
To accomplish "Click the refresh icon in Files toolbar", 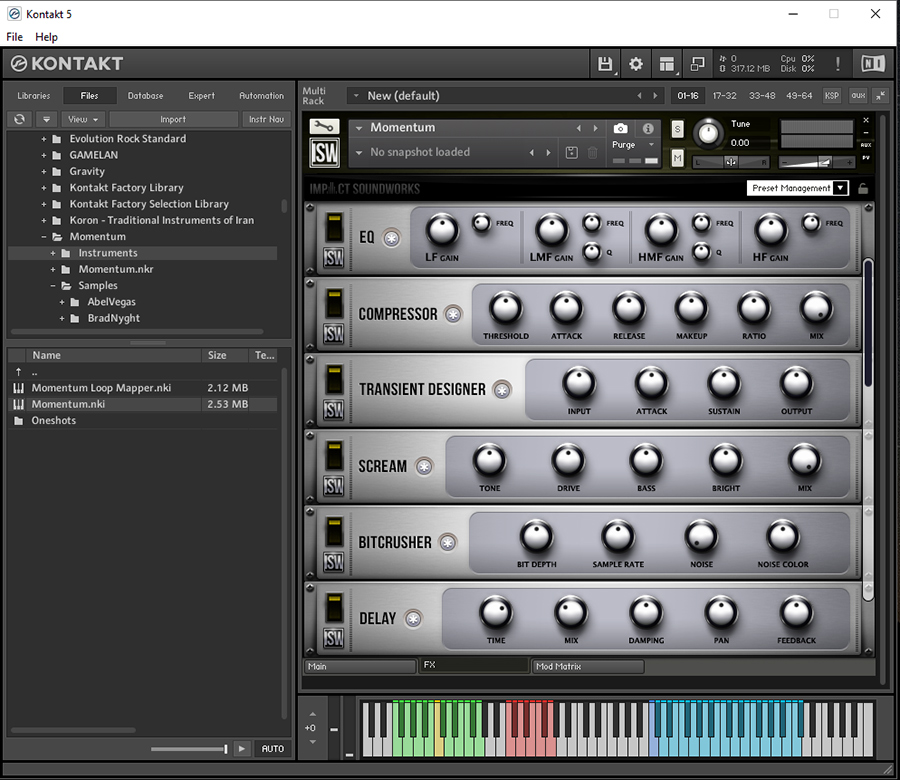I will 20,119.
